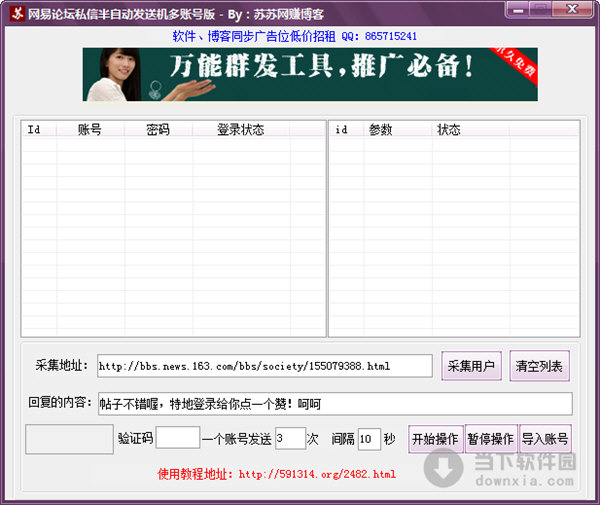Click the captcha image placeholder box
The image size is (600, 505).
pyautogui.click(x=70, y=439)
